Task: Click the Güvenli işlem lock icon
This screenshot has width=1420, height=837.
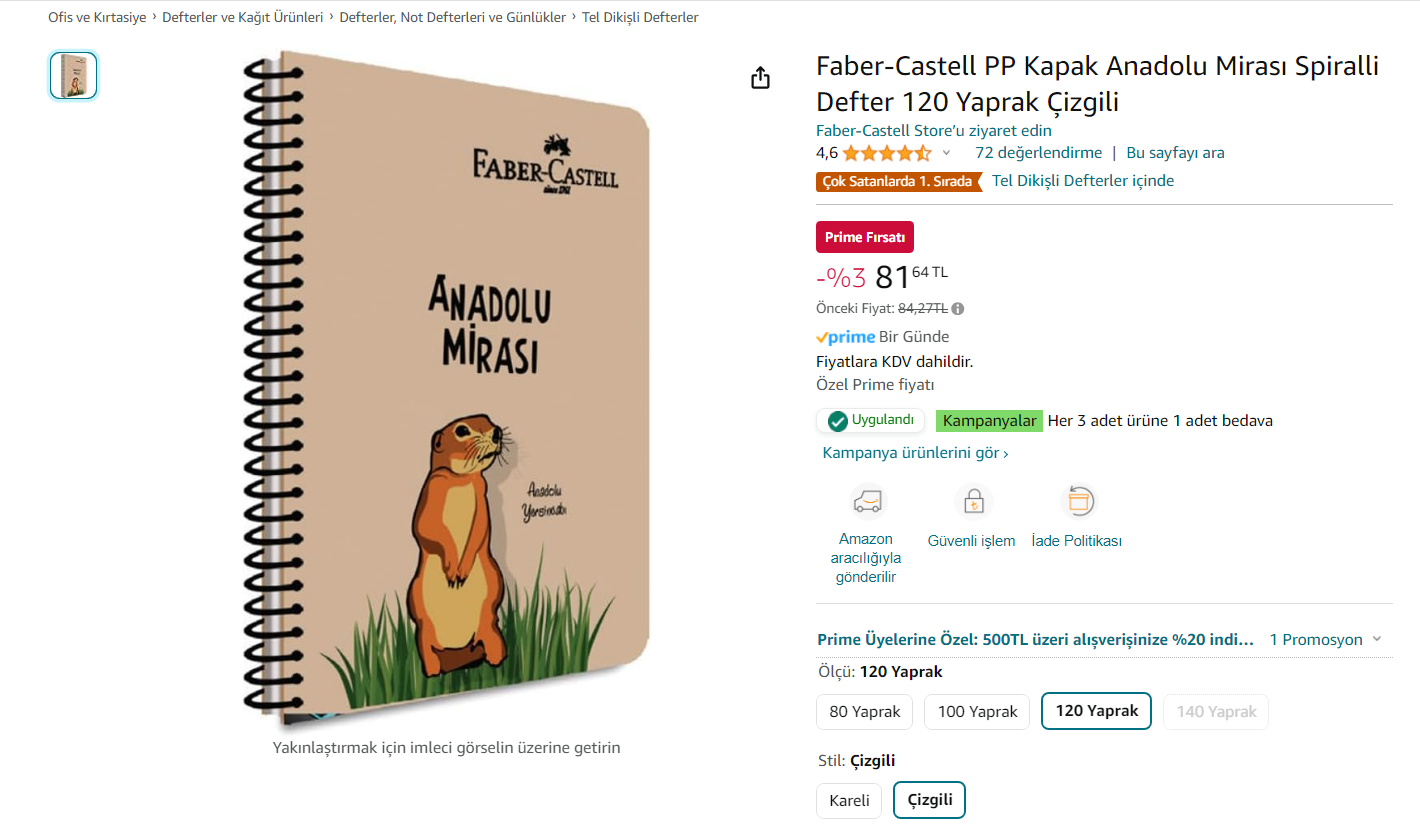Action: tap(972, 502)
